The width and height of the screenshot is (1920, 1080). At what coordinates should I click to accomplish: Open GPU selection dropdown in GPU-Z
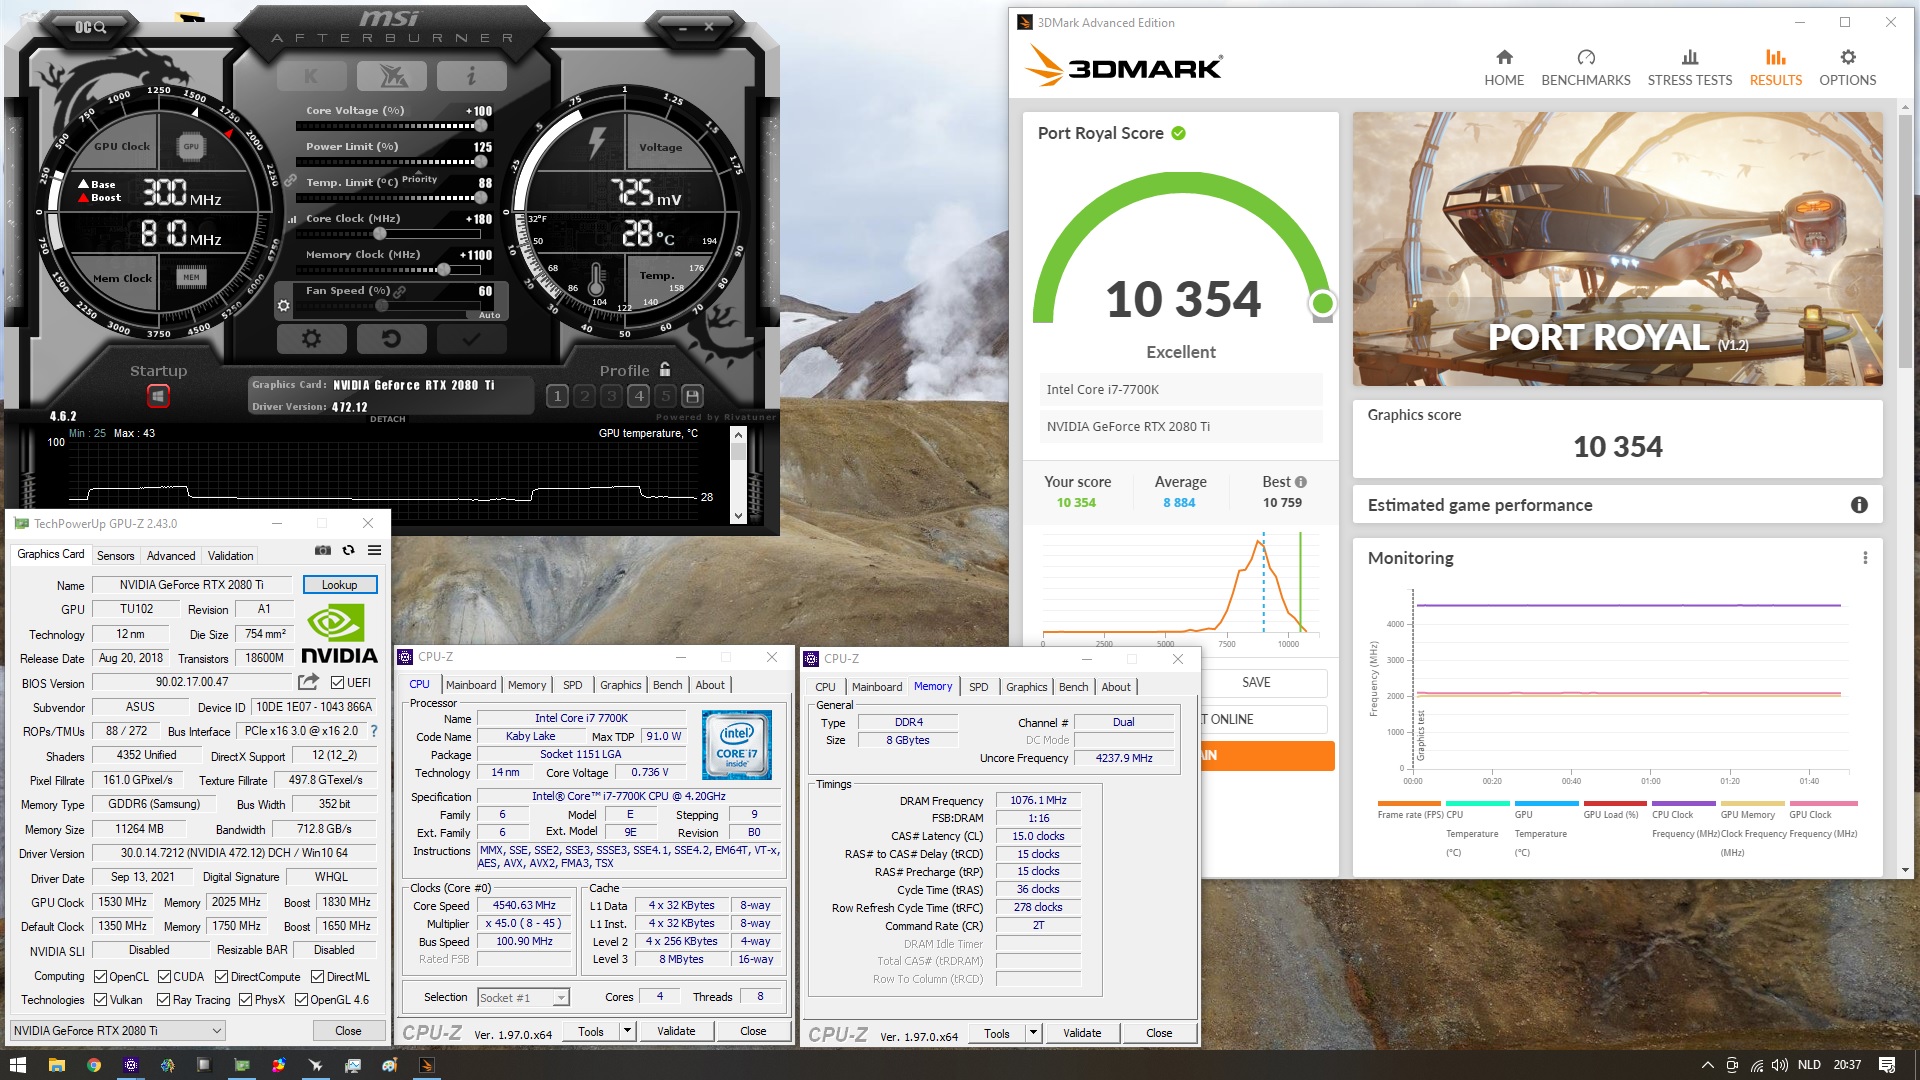click(117, 1031)
